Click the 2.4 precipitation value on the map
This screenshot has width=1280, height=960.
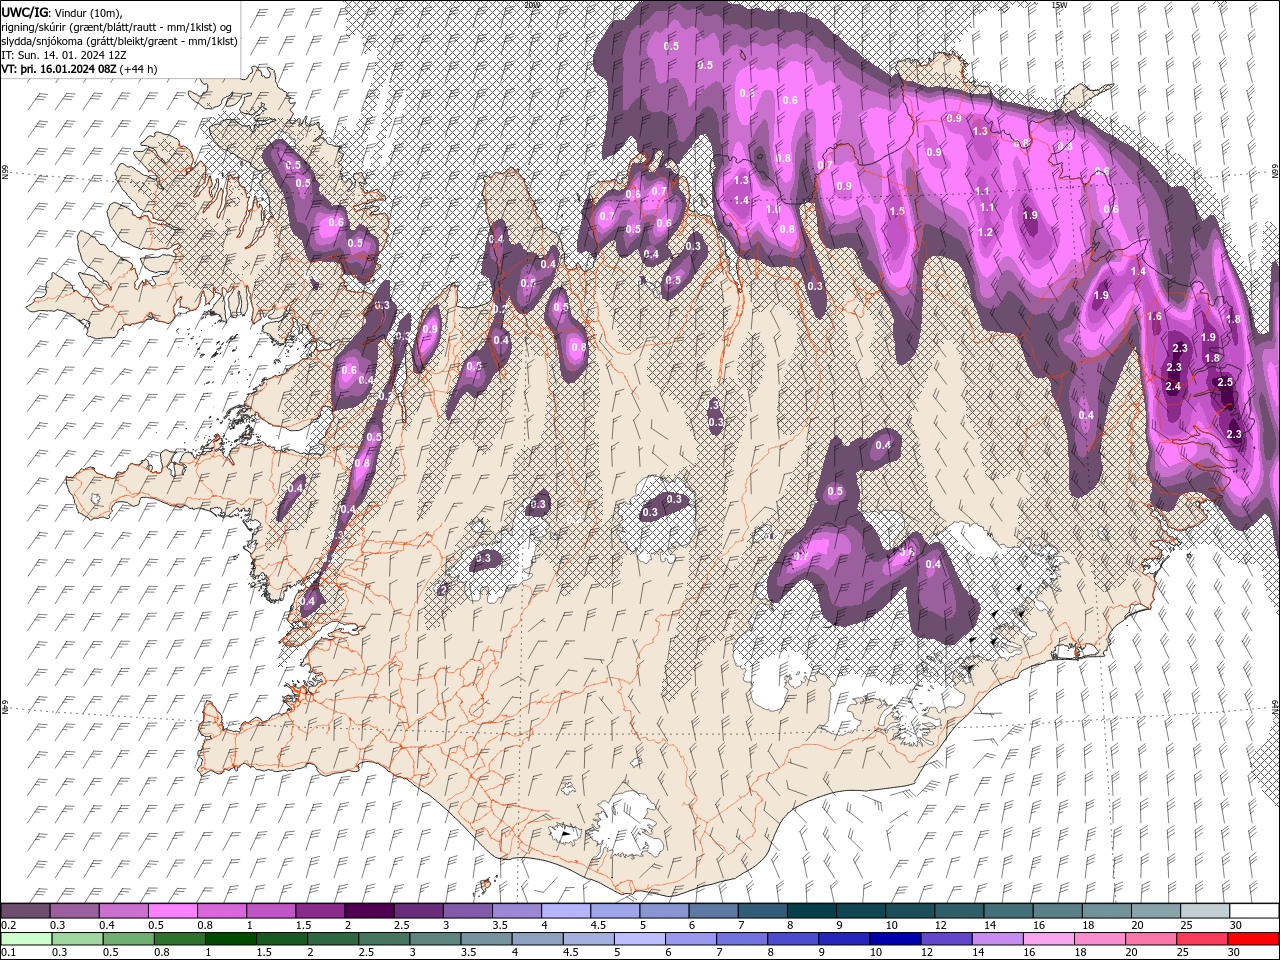1173,386
